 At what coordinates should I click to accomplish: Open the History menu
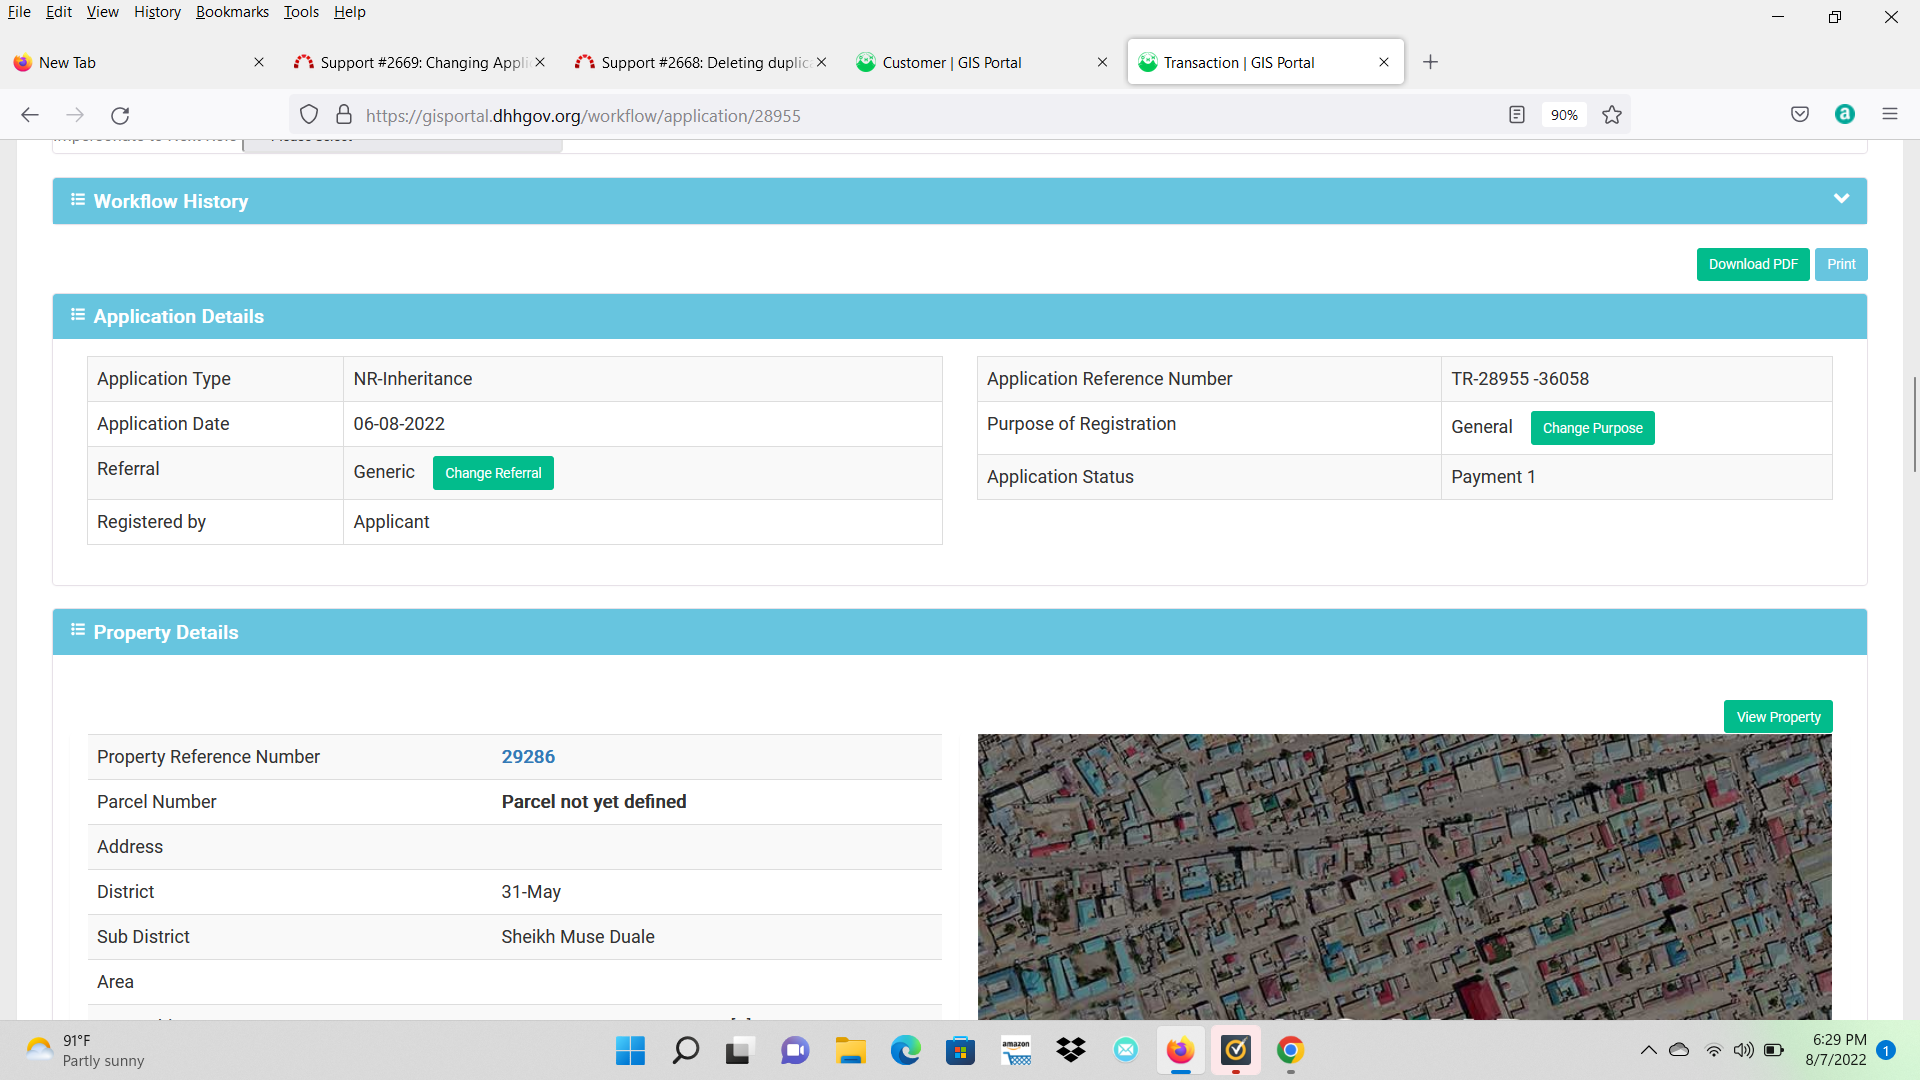(x=157, y=12)
